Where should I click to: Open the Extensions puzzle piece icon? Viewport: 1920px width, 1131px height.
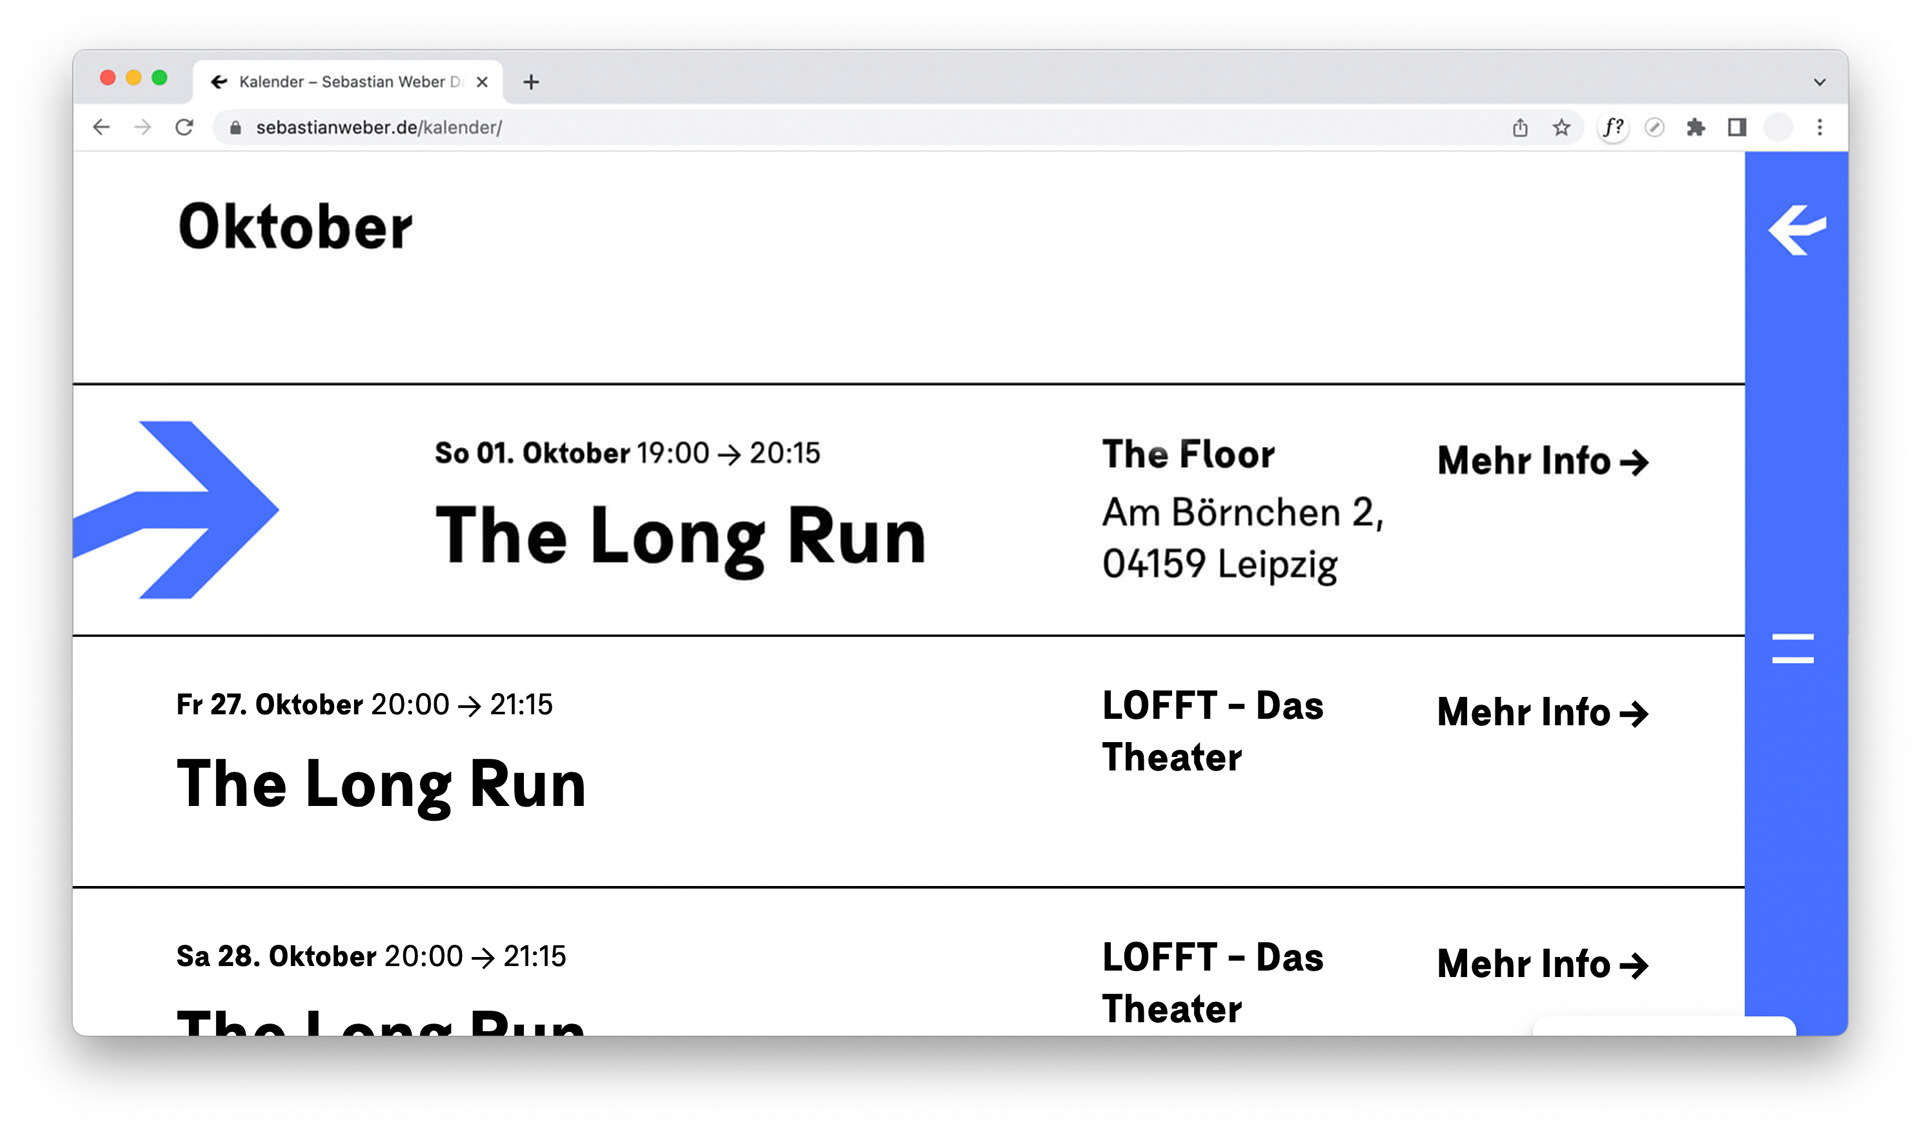coord(1695,127)
